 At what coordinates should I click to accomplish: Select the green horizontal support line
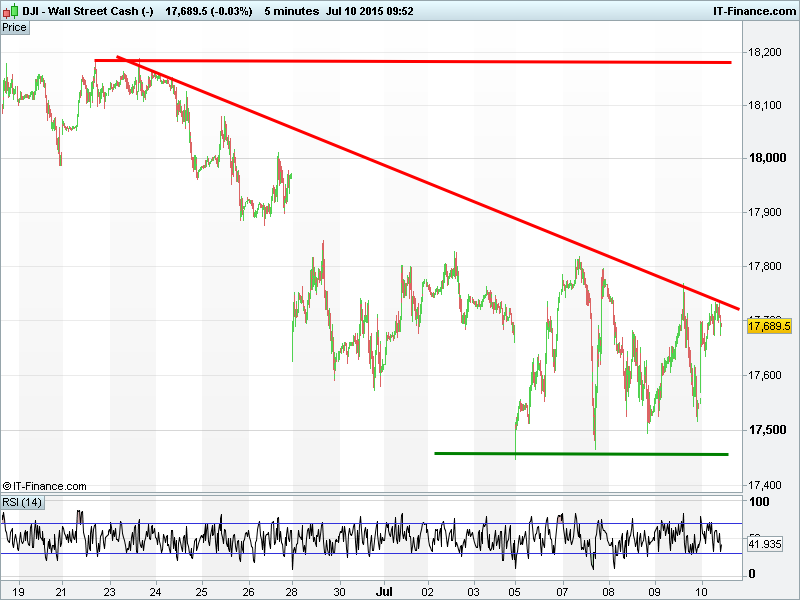[581, 454]
